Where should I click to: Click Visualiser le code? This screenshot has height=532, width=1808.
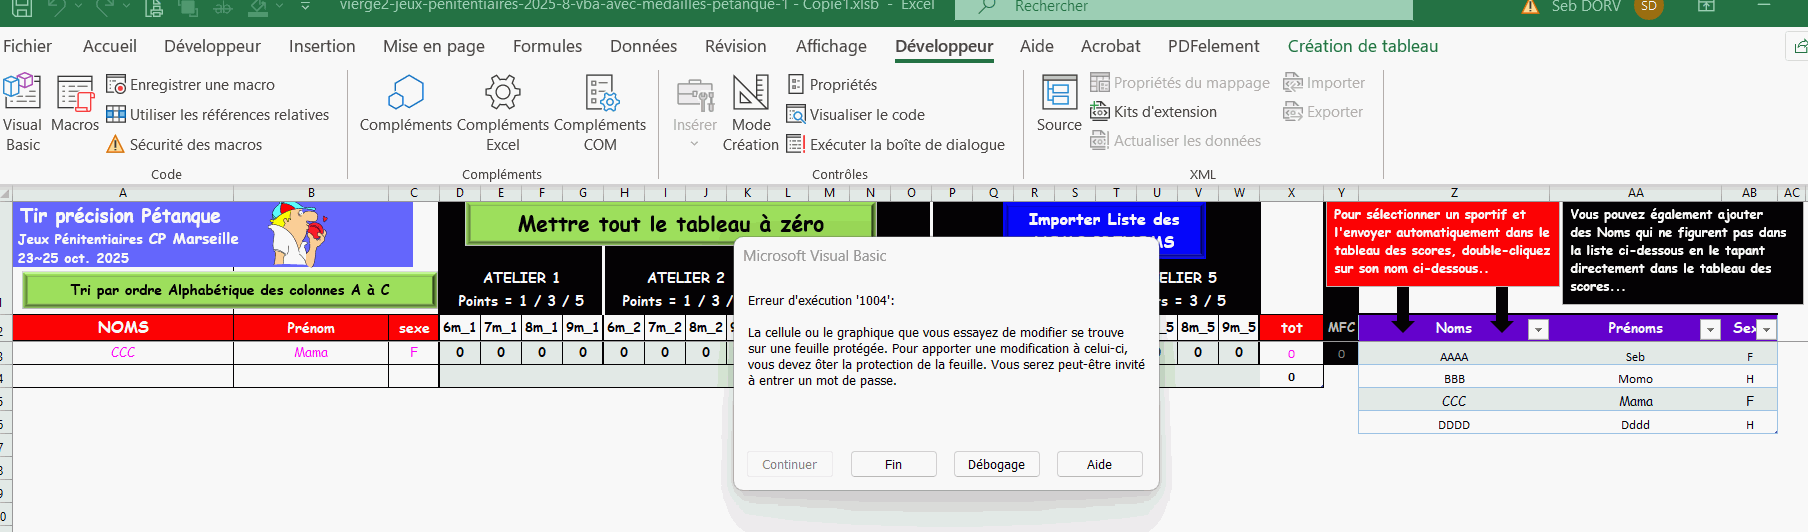coord(856,115)
